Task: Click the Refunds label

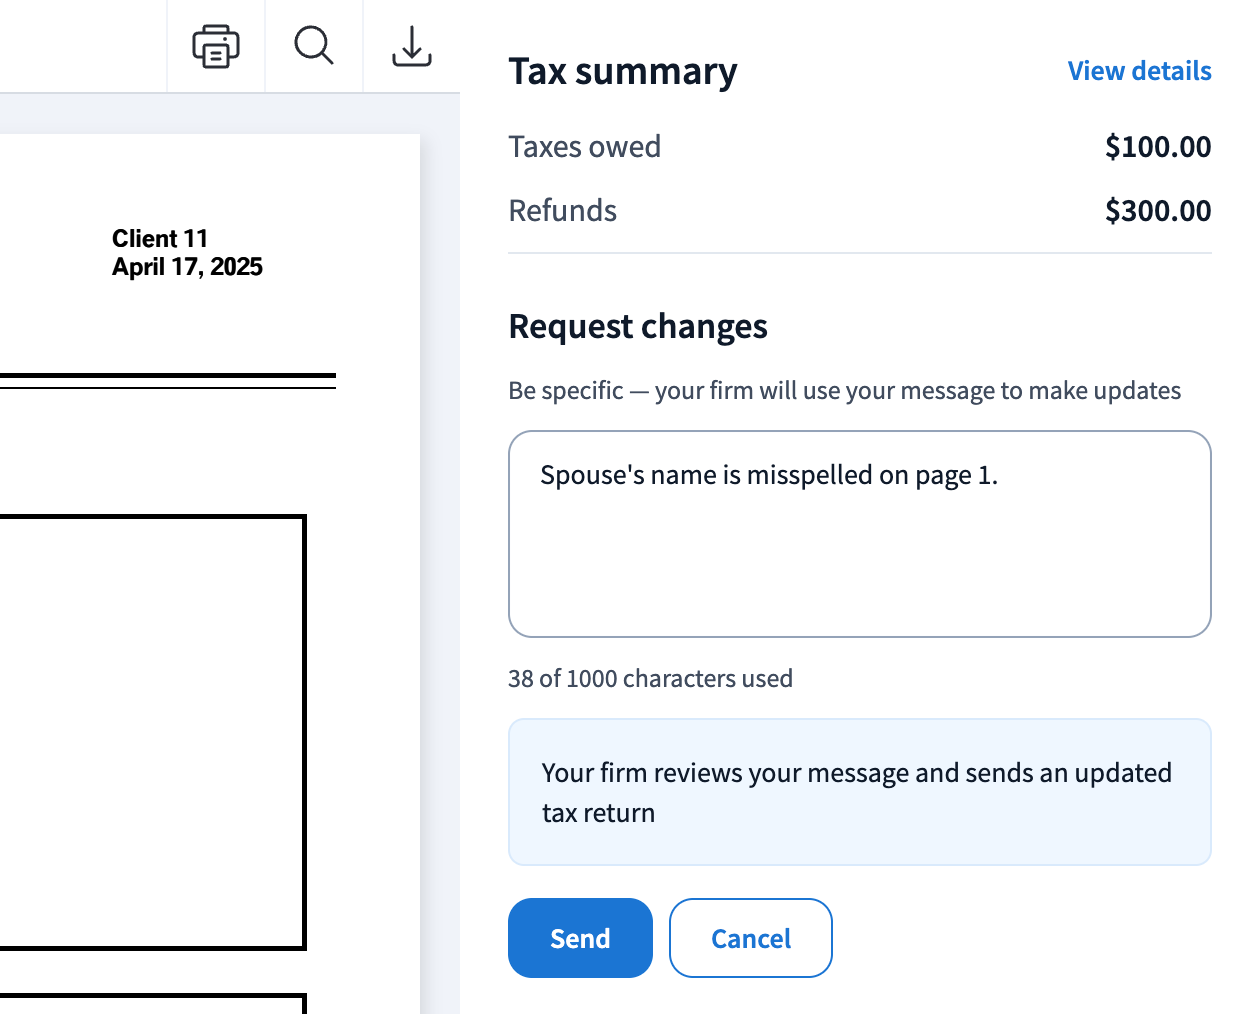Action: click(x=563, y=211)
